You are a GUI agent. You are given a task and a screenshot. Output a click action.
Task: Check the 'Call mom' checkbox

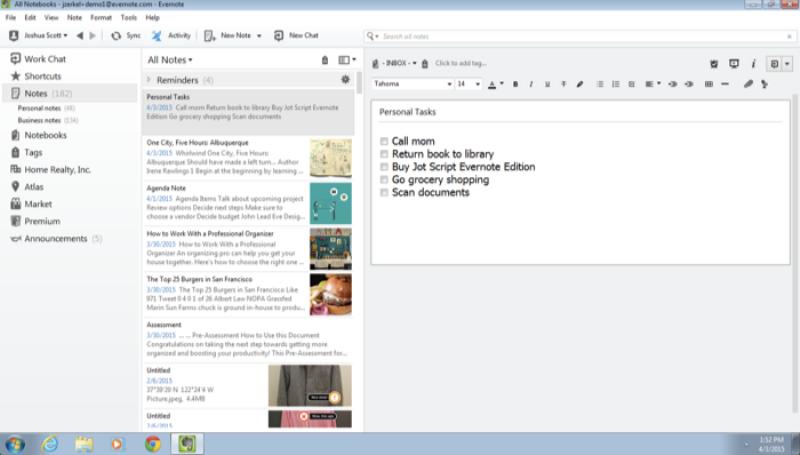pyautogui.click(x=384, y=141)
